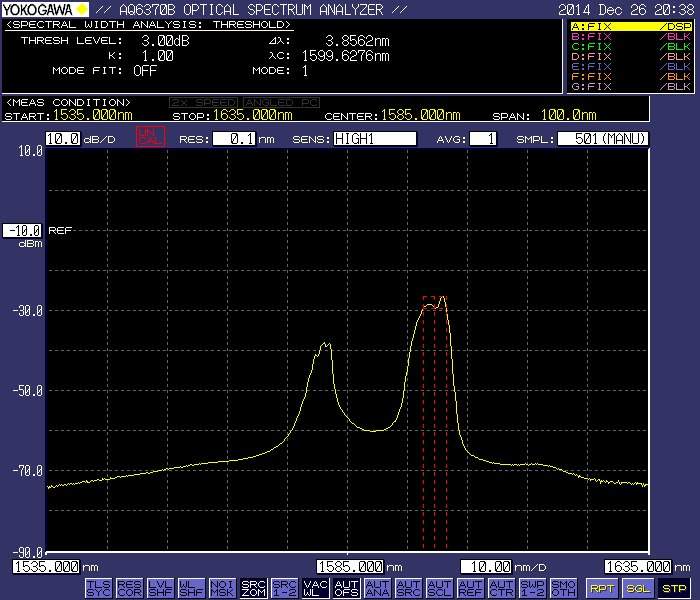The width and height of the screenshot is (700, 600).
Task: Toggle the STP stop sweep indicator
Action: [674, 588]
